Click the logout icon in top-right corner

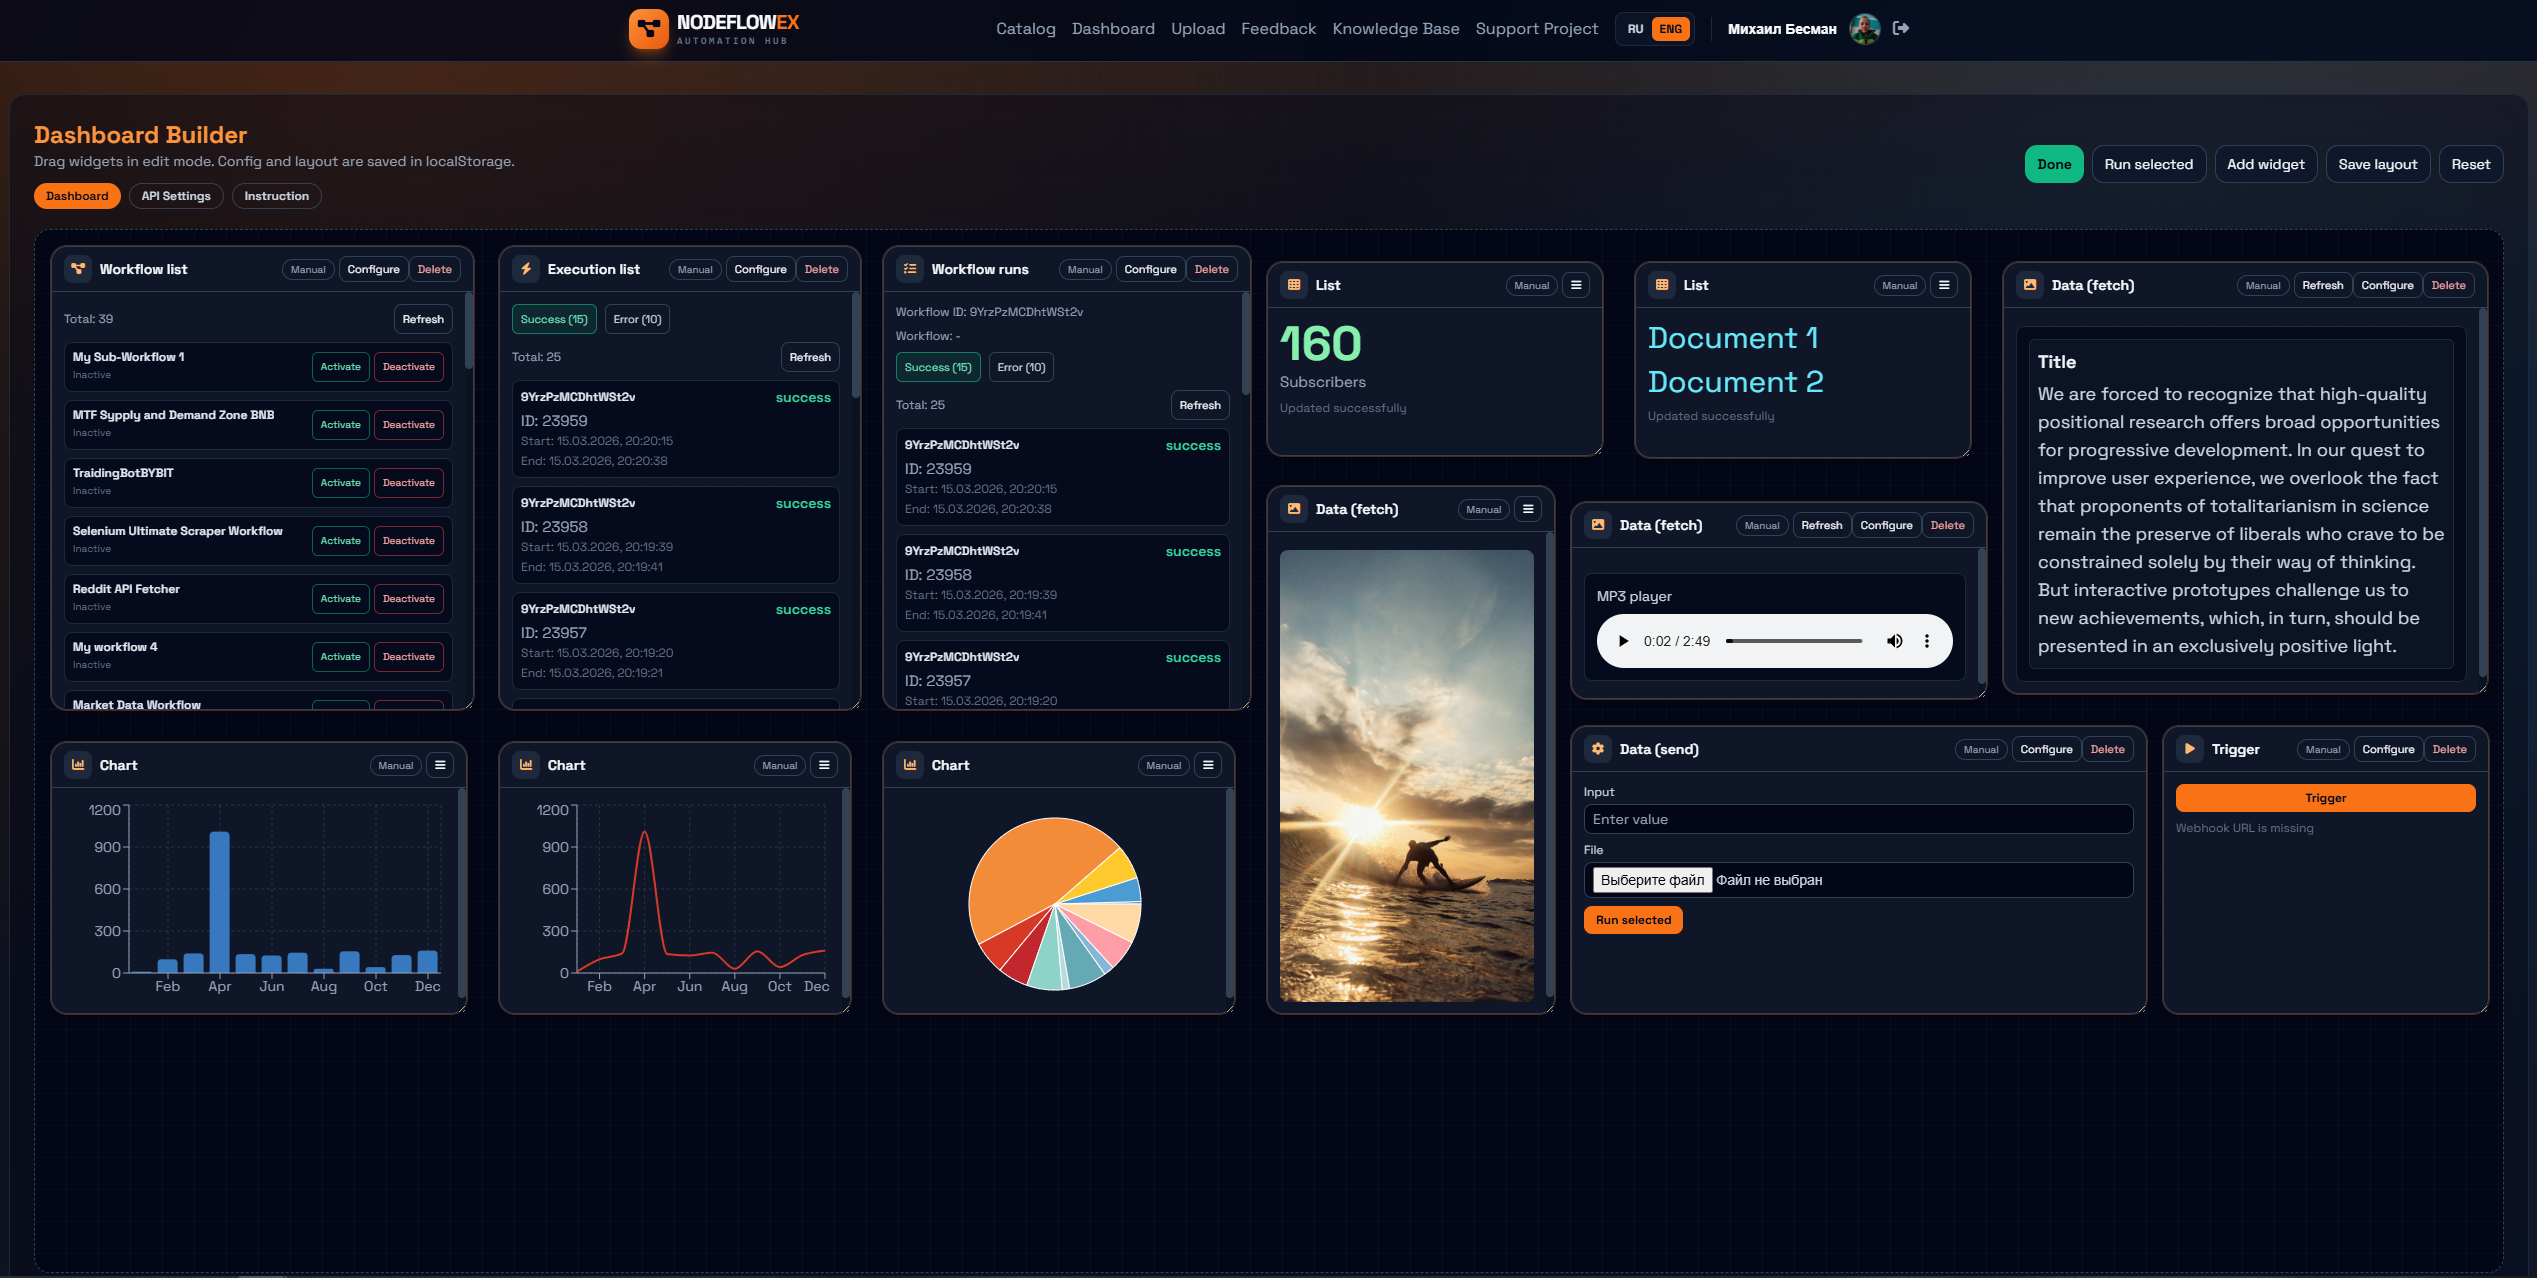[x=1900, y=28]
